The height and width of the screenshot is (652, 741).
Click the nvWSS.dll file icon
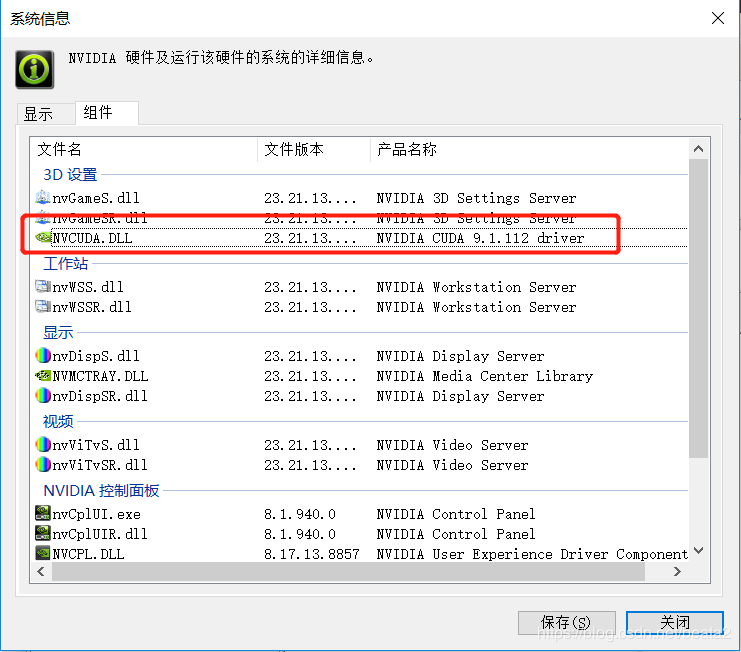pyautogui.click(x=43, y=286)
